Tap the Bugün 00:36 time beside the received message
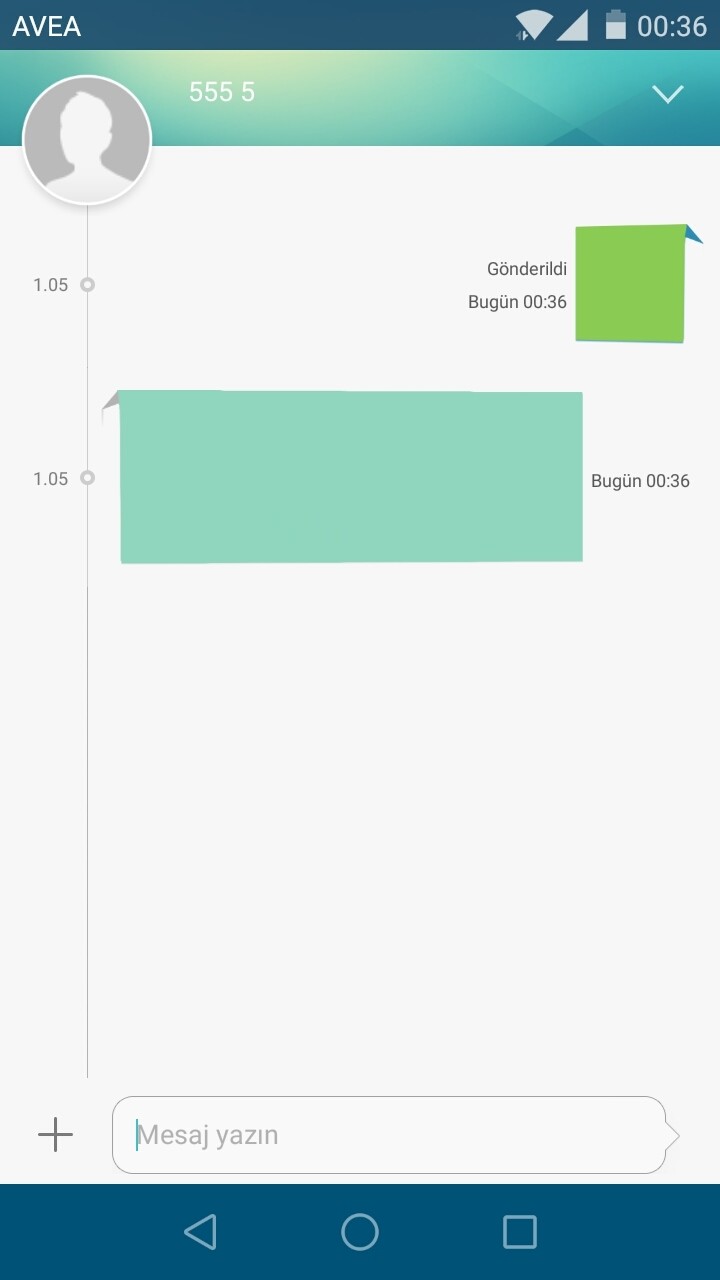 640,481
